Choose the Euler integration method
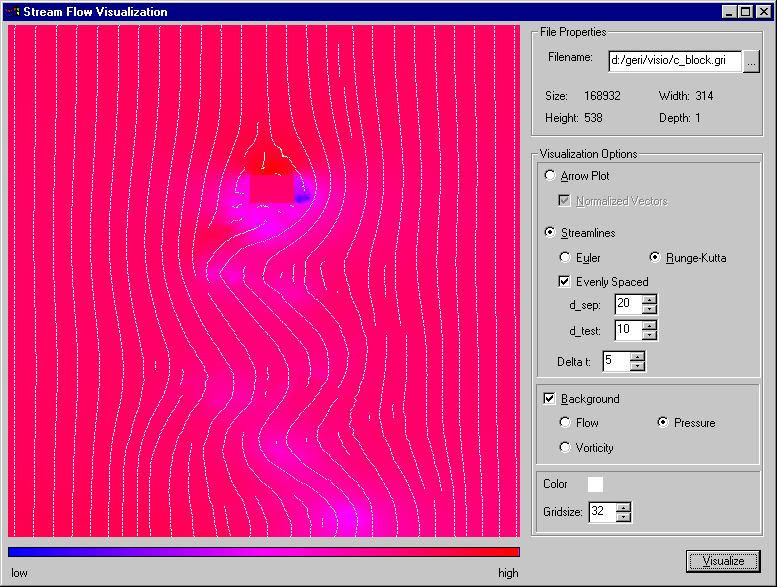This screenshot has width=777, height=587. click(x=566, y=258)
